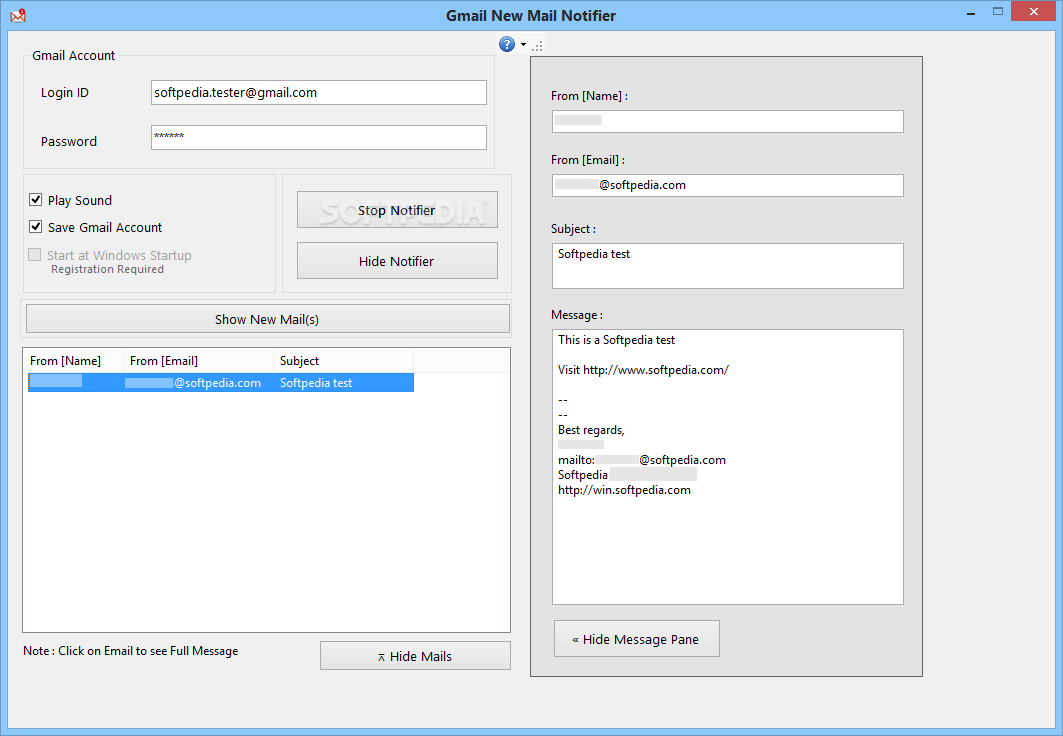The height and width of the screenshot is (736, 1063).
Task: Click the From [Email] field in message pane
Action: tap(727, 185)
